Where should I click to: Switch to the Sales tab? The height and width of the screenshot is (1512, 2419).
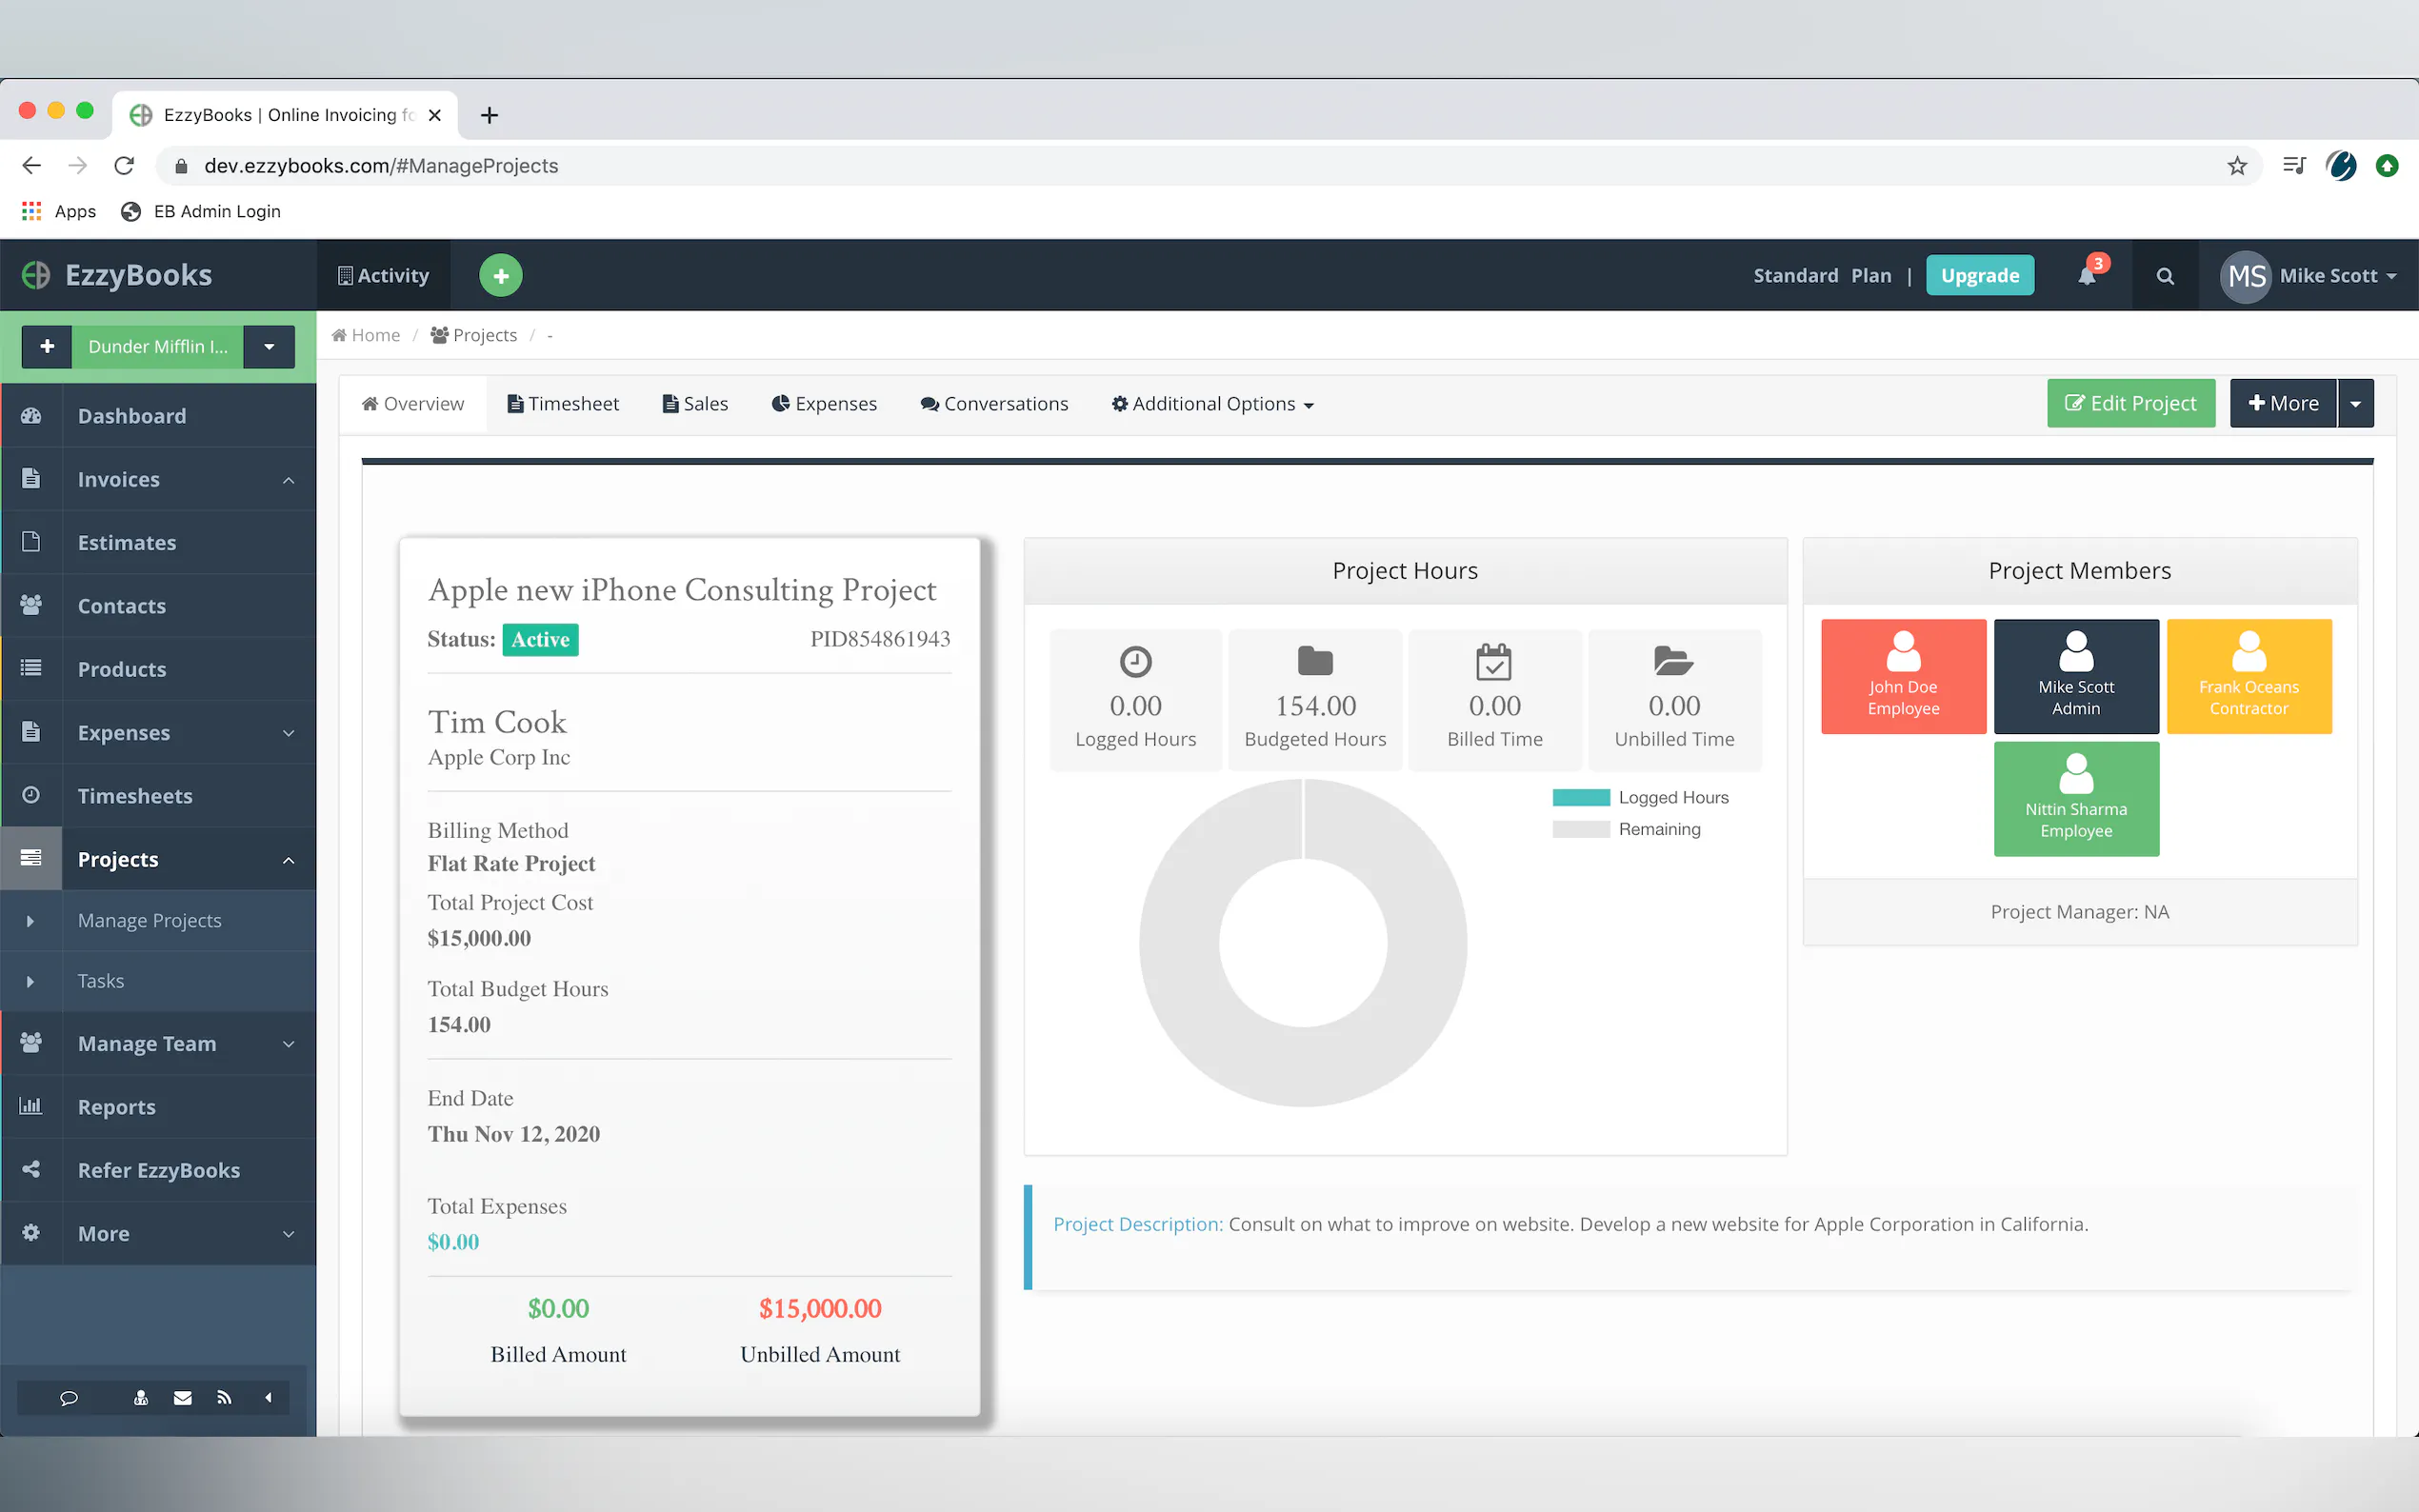(x=695, y=404)
